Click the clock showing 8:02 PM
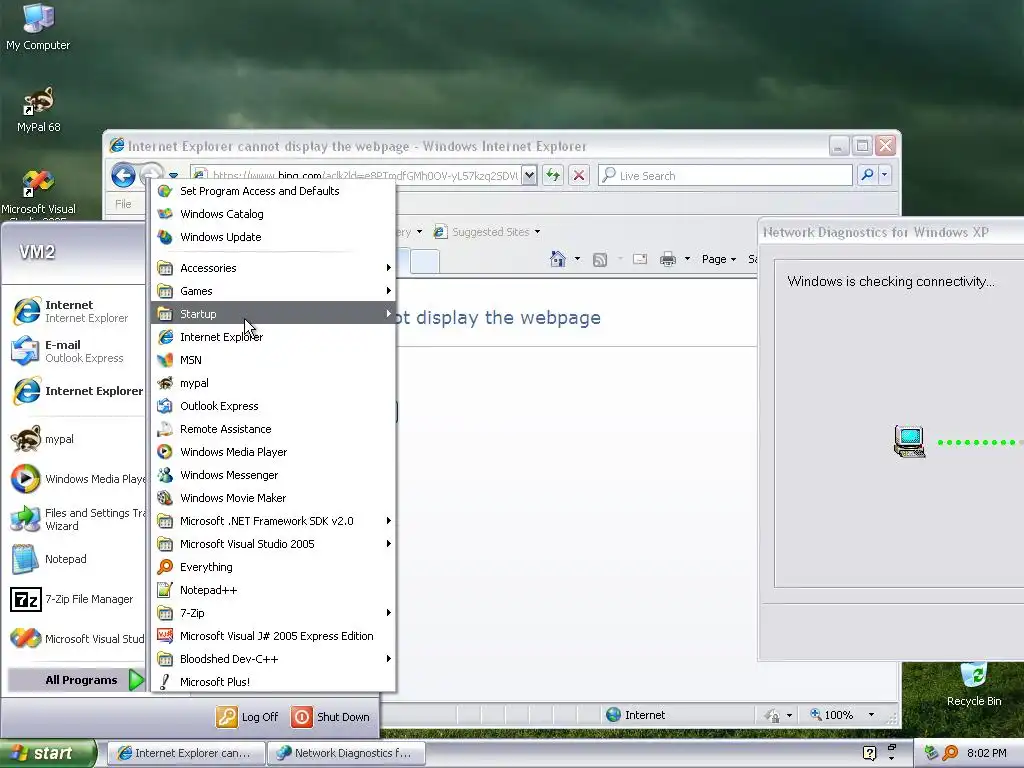Screen dimensions: 1024x768 986,753
